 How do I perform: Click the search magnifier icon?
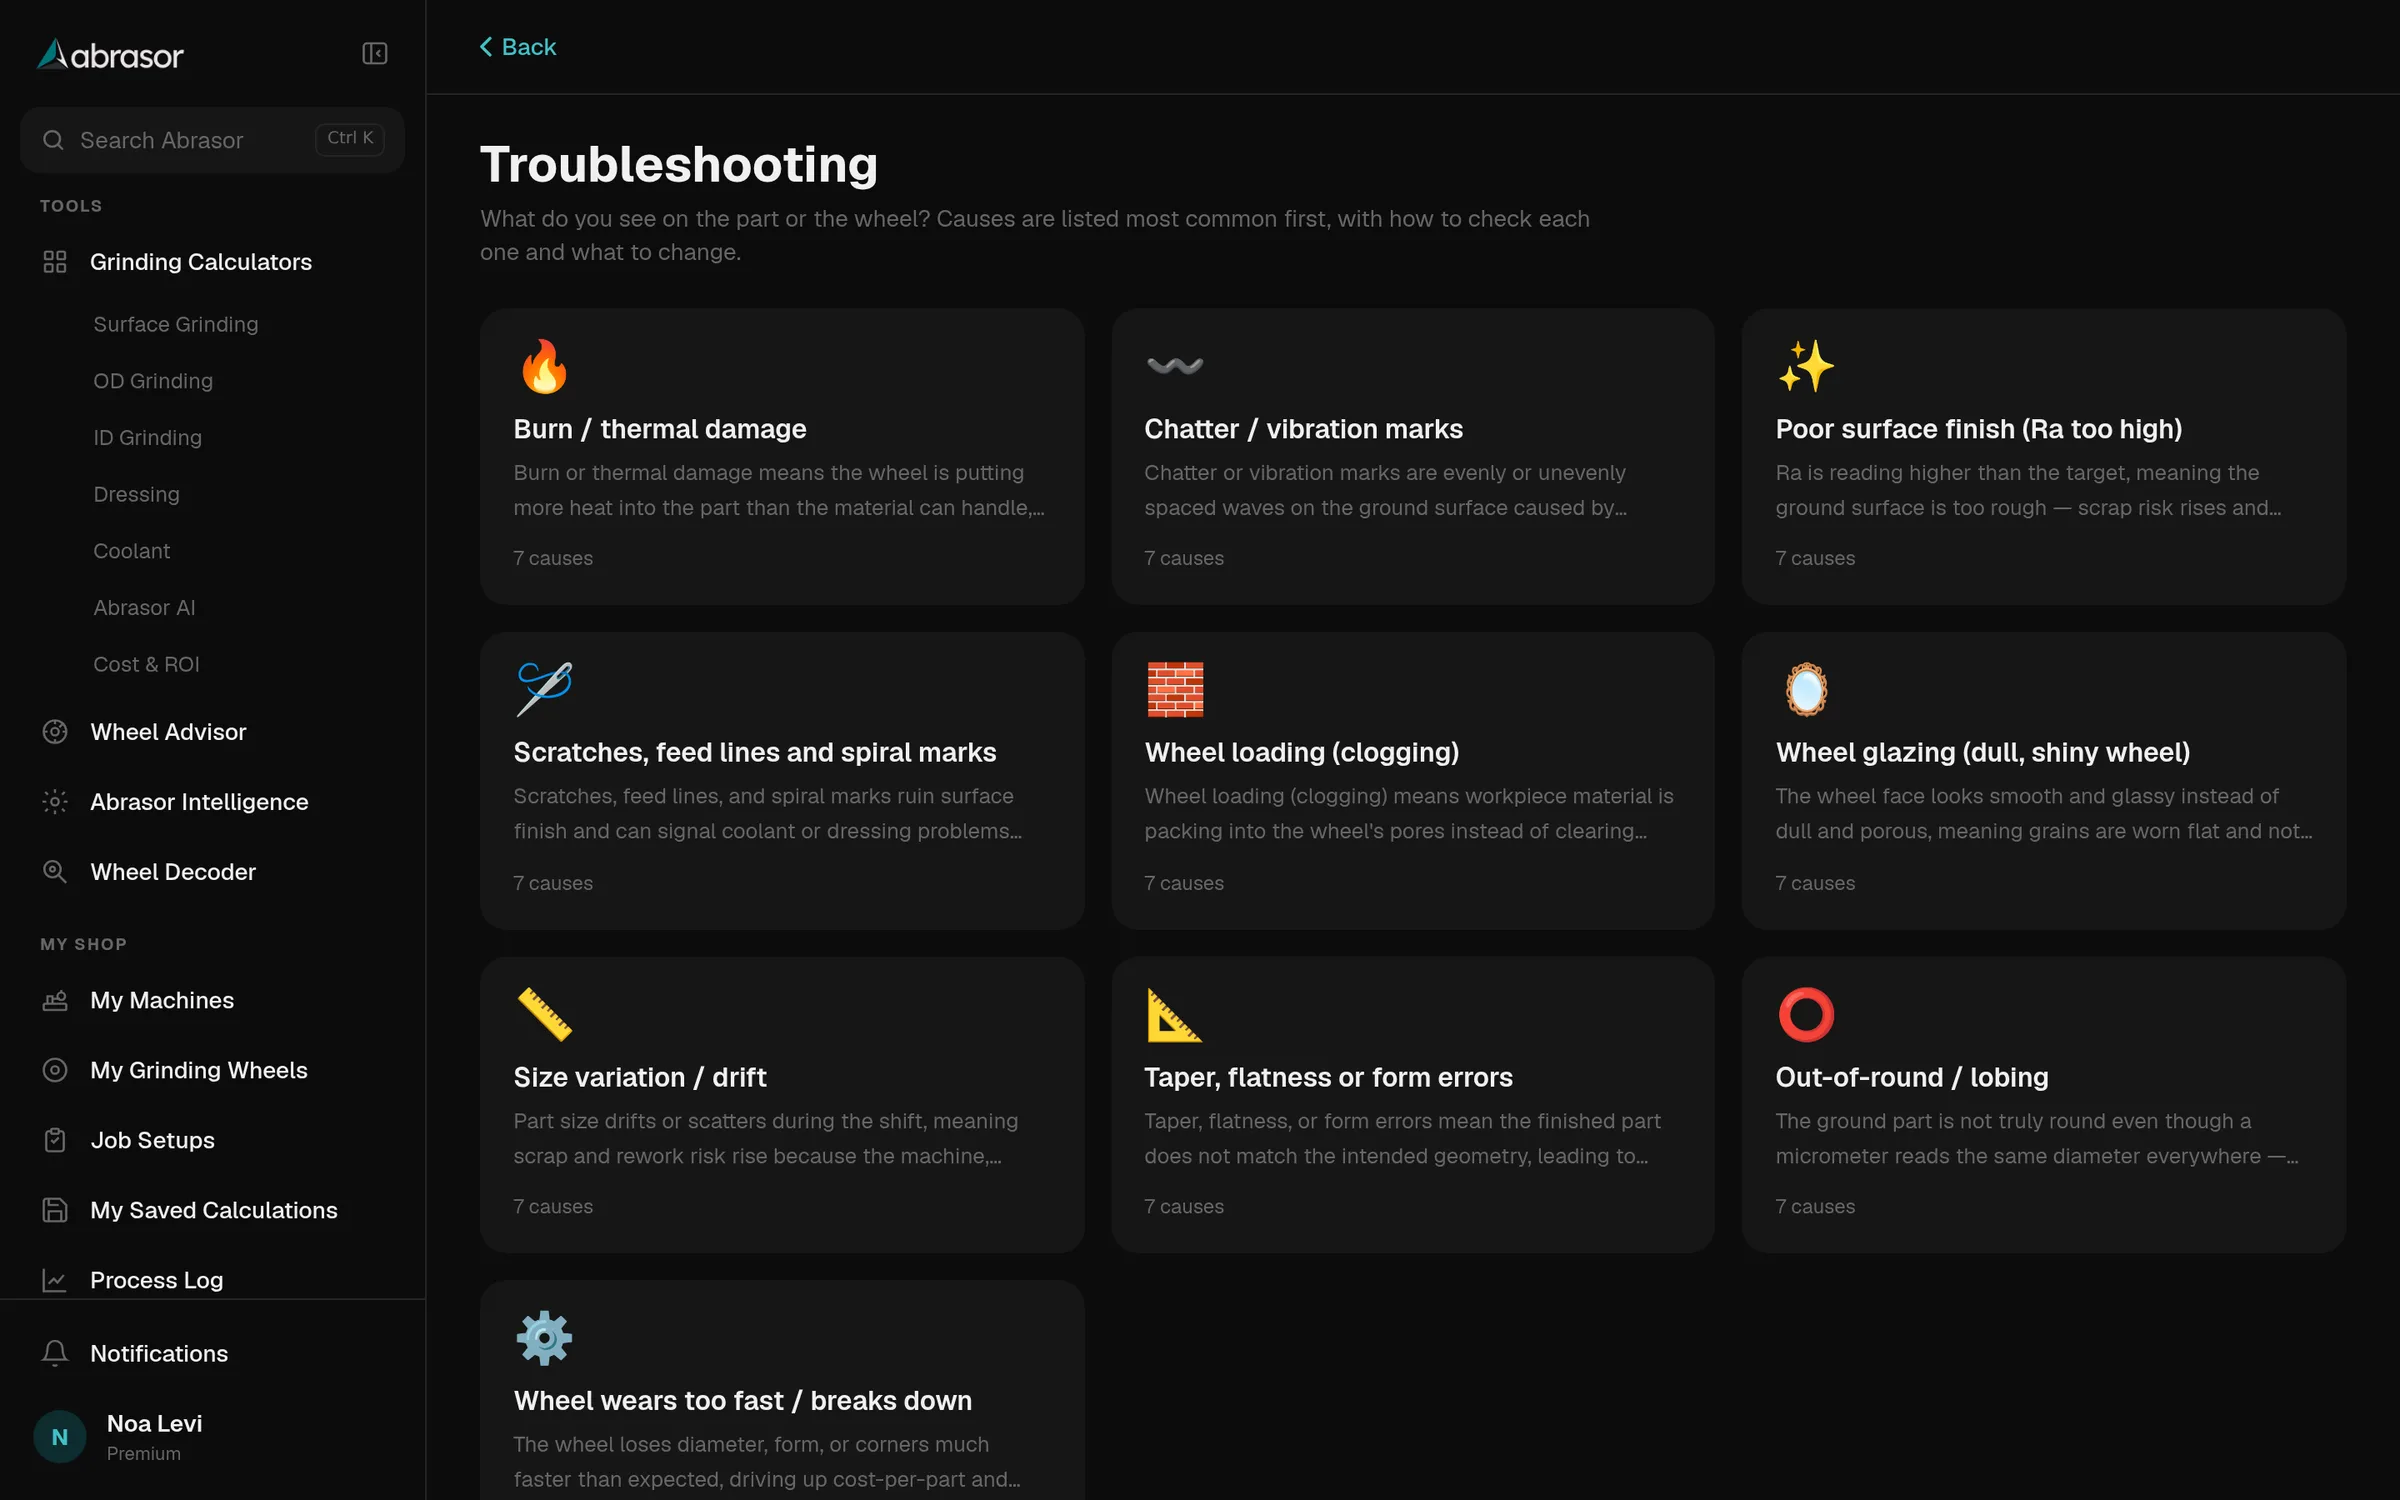click(53, 140)
